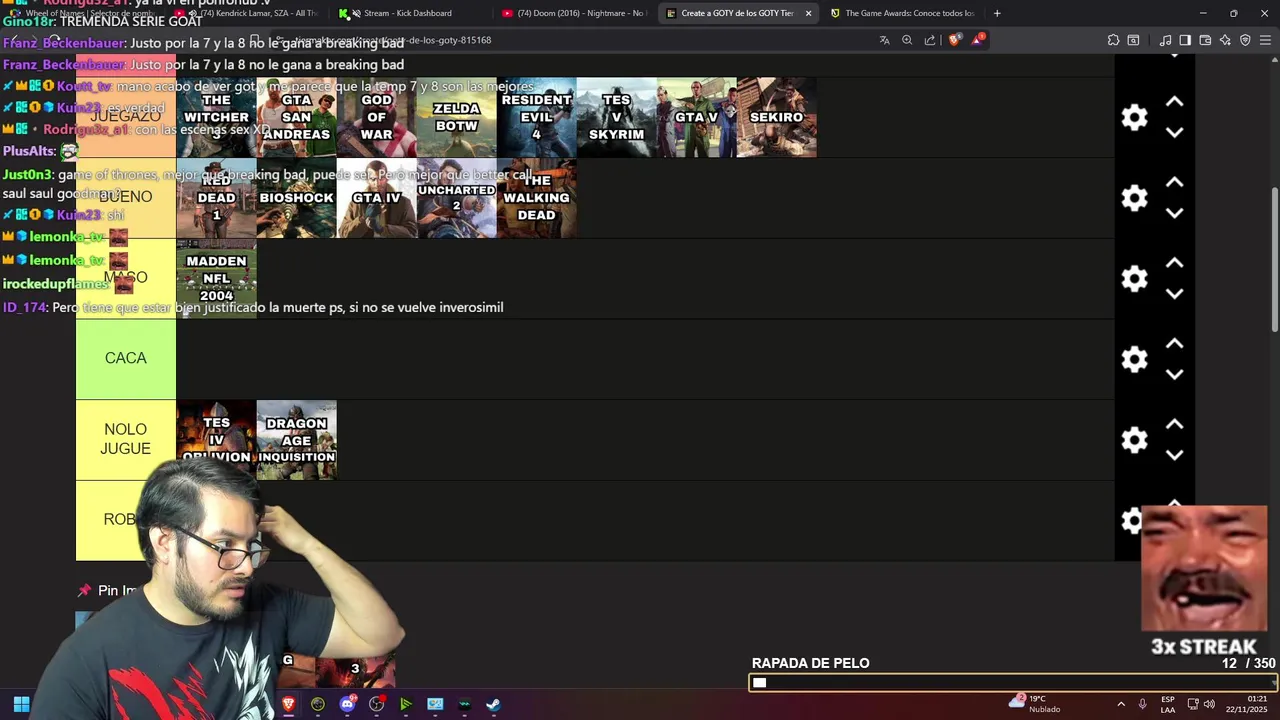The height and width of the screenshot is (720, 1280).
Task: Open the browser extensions puzzle icon
Action: tap(1113, 40)
